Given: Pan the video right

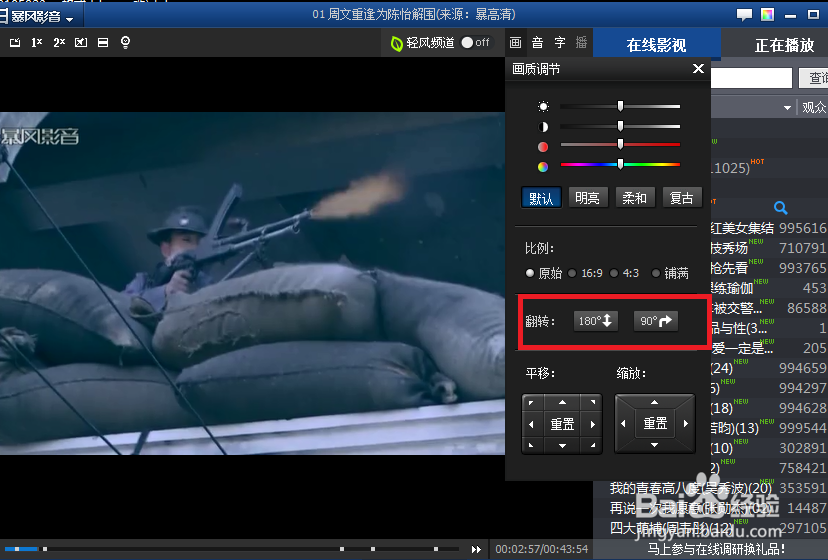Looking at the screenshot, I should click(593, 424).
